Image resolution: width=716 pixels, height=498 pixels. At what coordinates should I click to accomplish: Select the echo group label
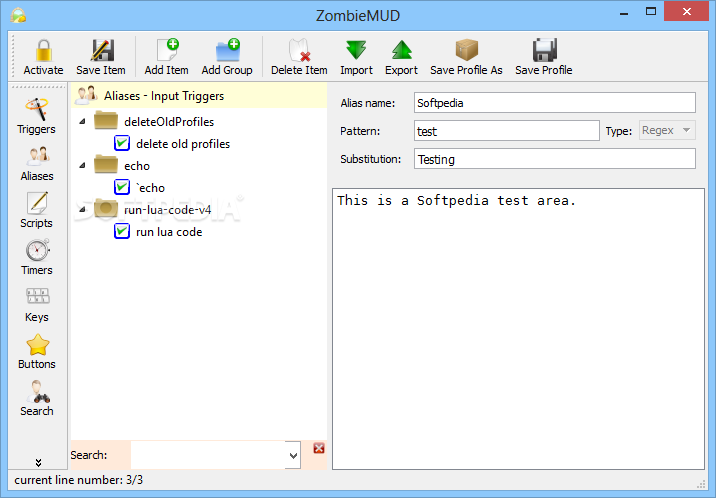(x=137, y=166)
